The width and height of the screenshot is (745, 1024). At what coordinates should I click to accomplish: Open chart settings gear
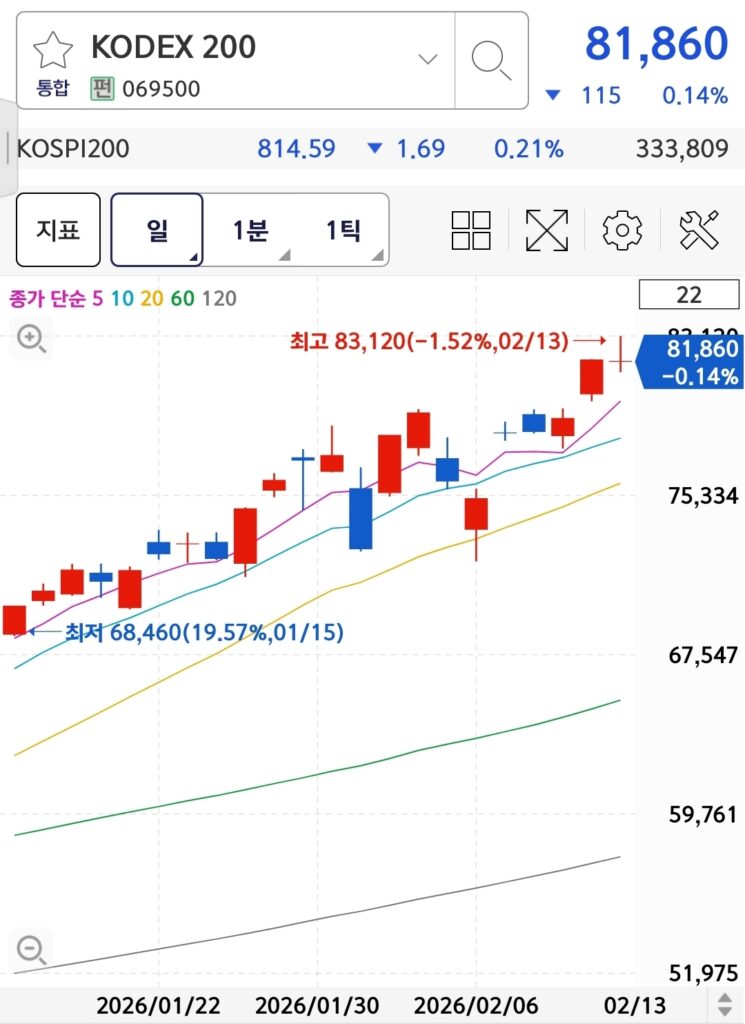(622, 230)
